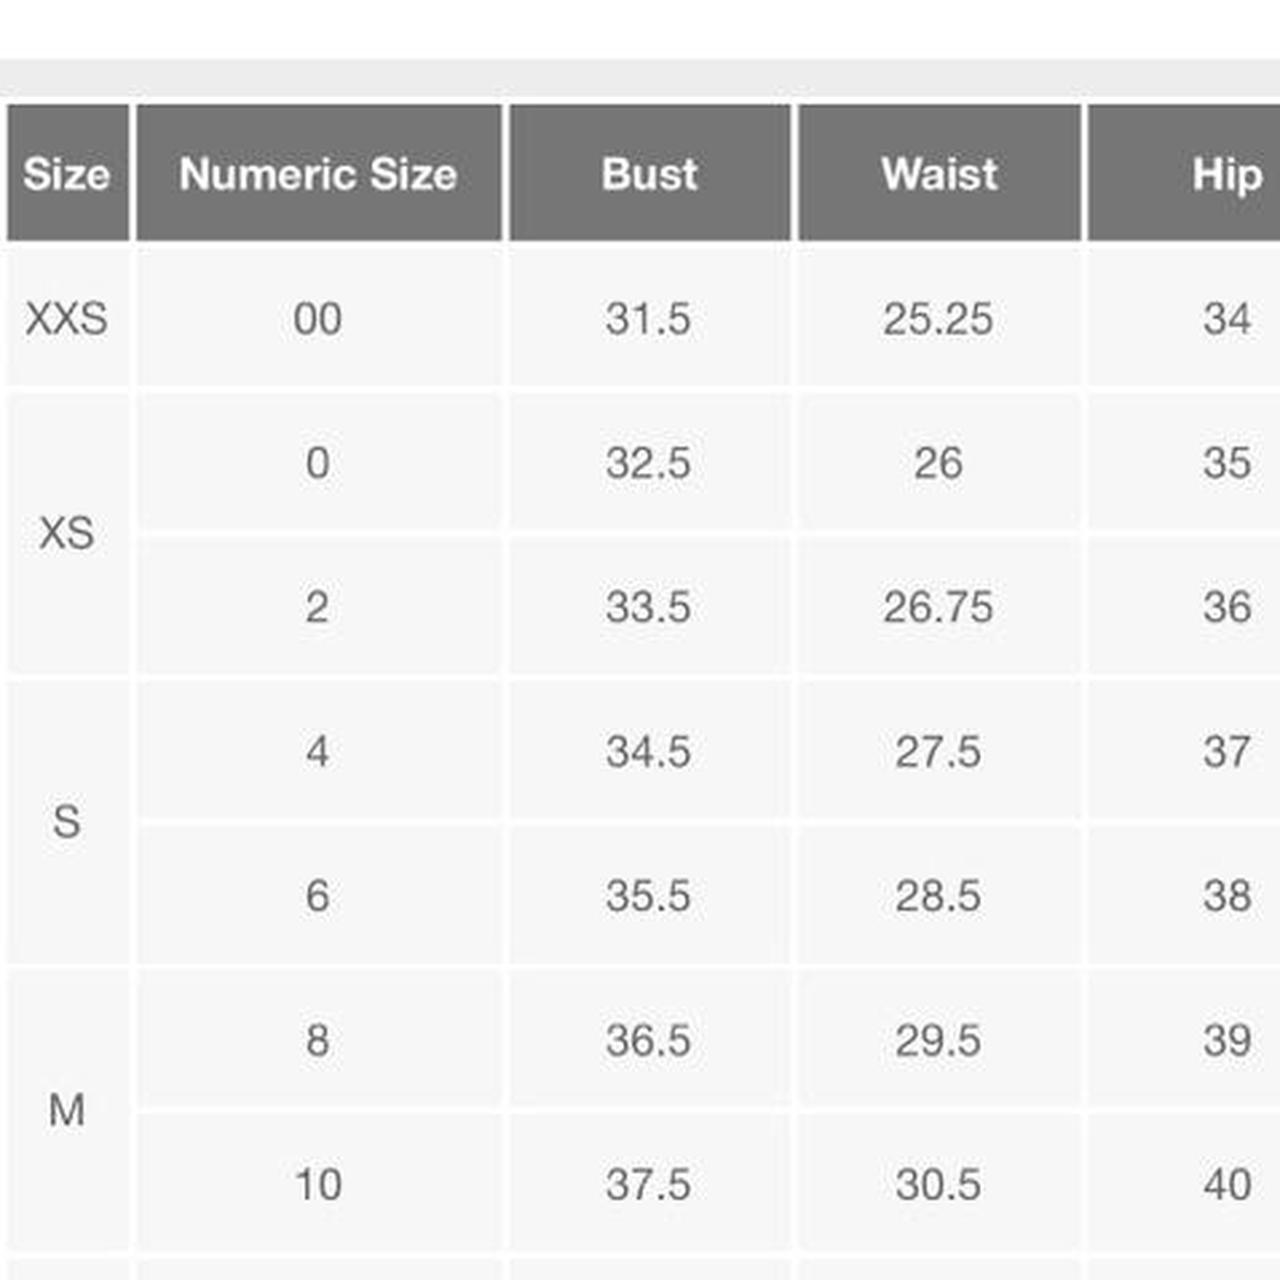Click the numeric size 00 cell
Image resolution: width=1280 pixels, height=1280 pixels.
click(318, 319)
